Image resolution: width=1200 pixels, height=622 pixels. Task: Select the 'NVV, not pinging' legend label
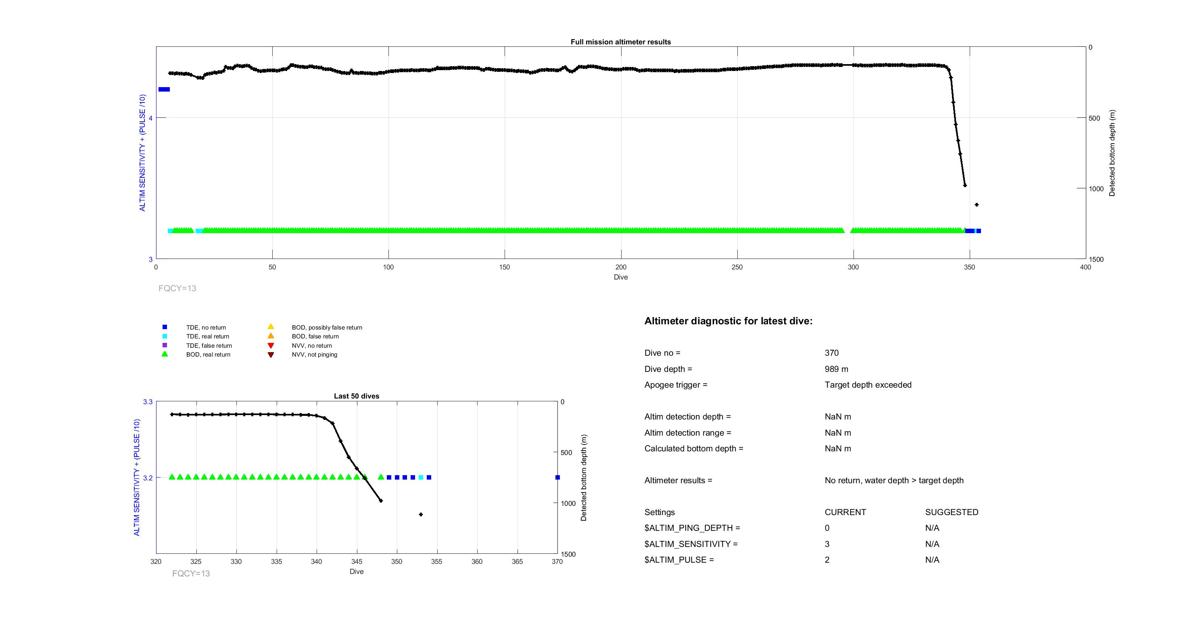[x=313, y=354]
